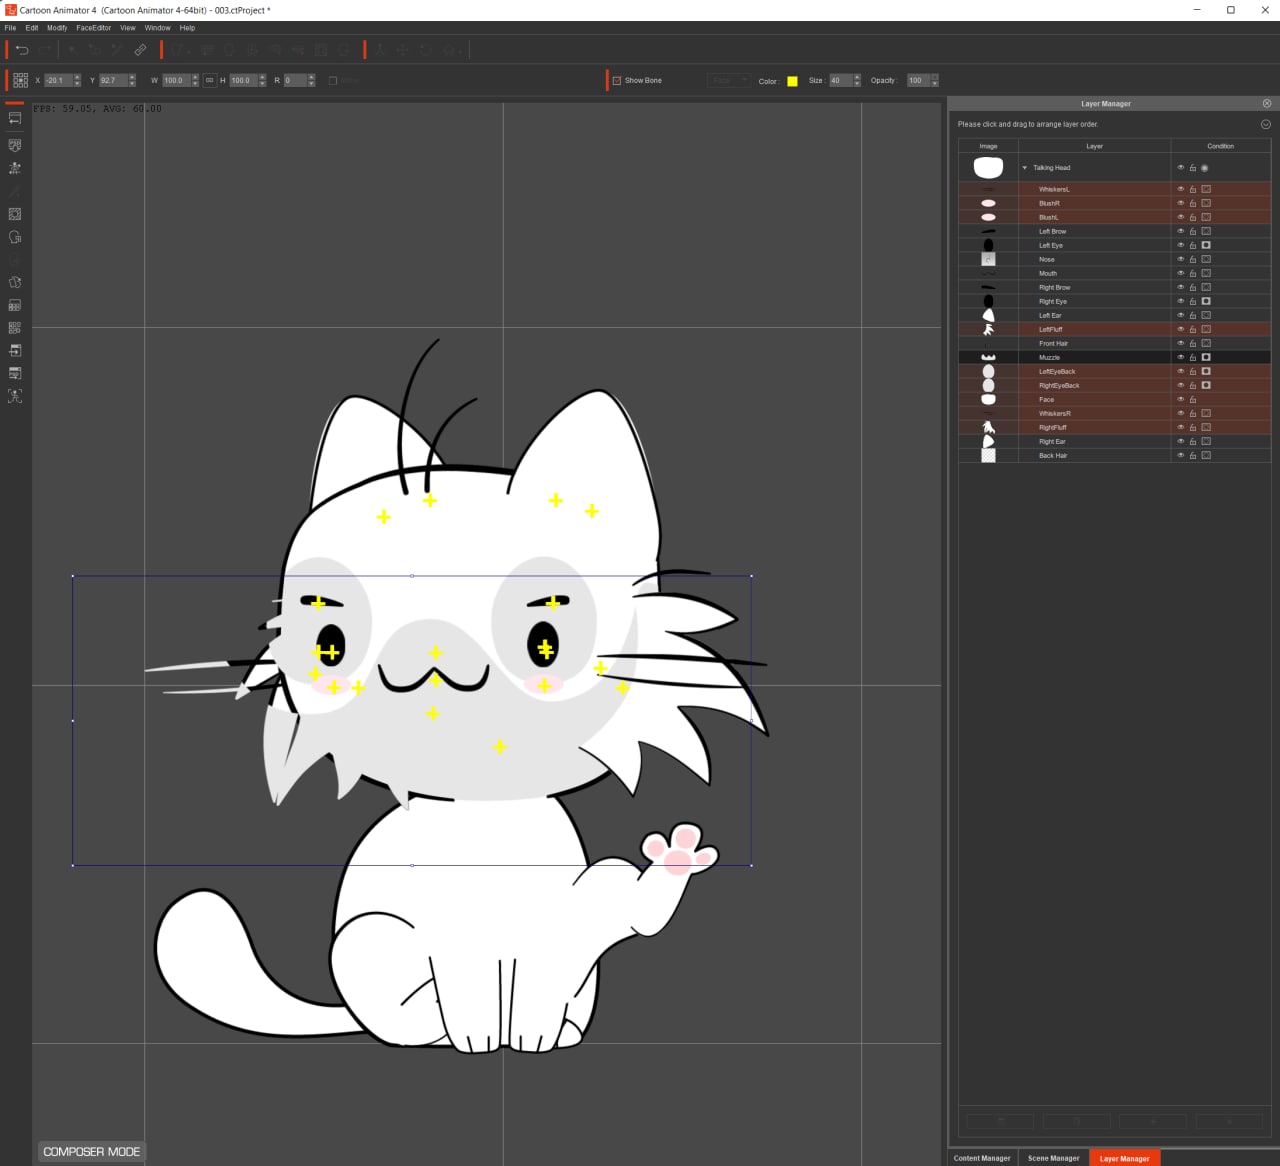Image resolution: width=1280 pixels, height=1166 pixels.
Task: Click the lock icon of the Back Hair layer
Action: tap(1193, 455)
